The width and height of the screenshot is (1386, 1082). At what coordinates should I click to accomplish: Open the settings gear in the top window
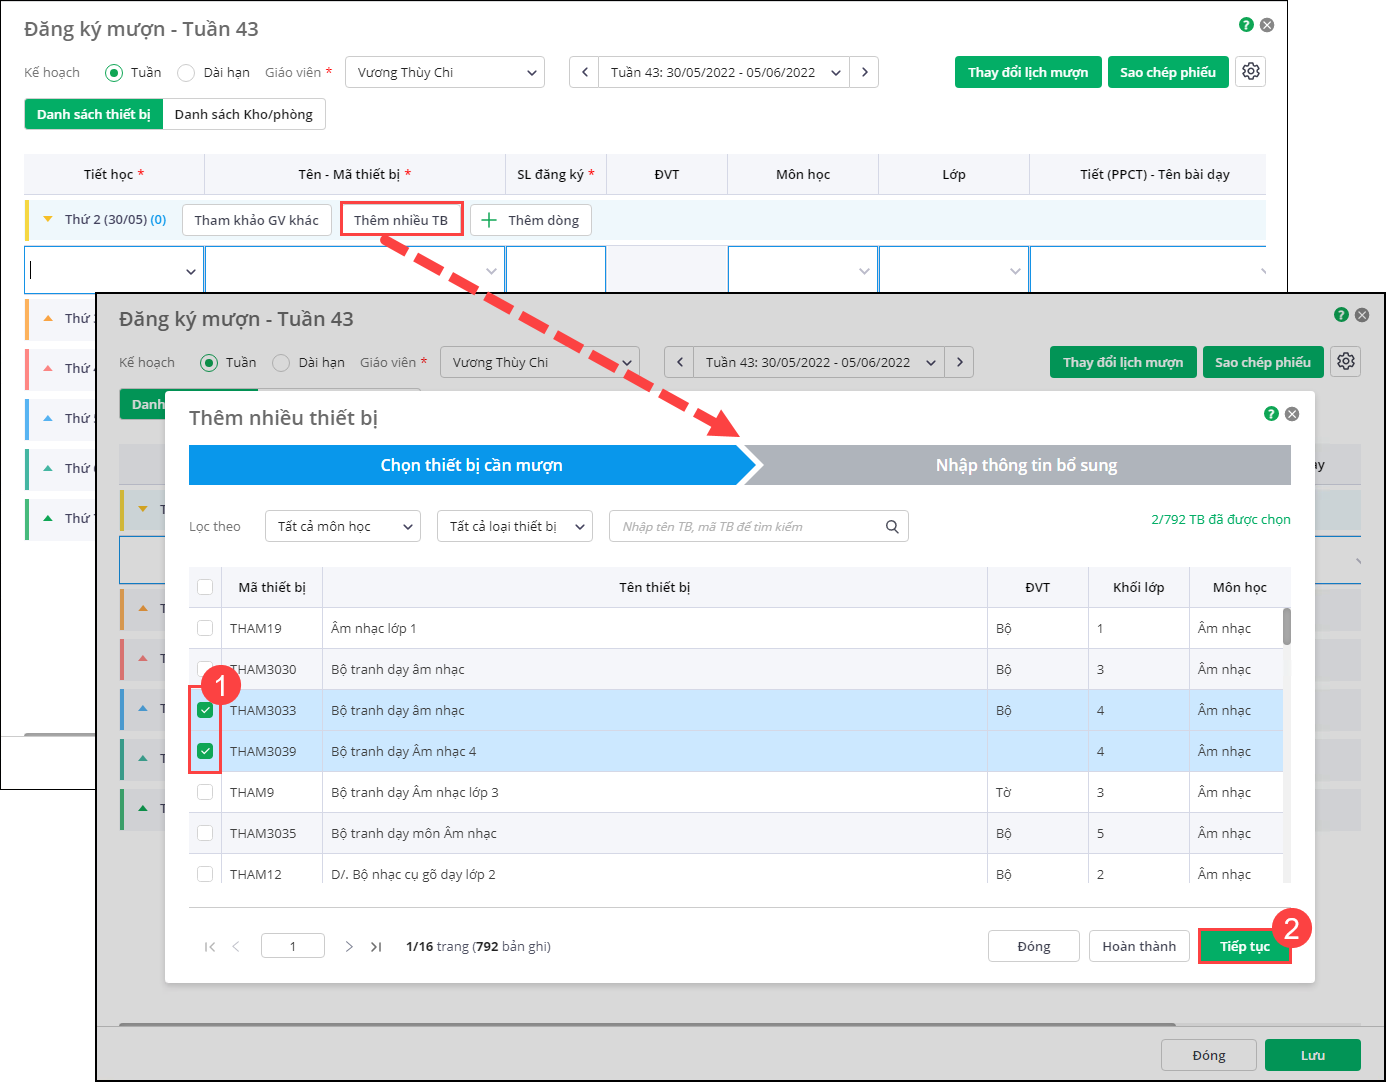[1250, 71]
